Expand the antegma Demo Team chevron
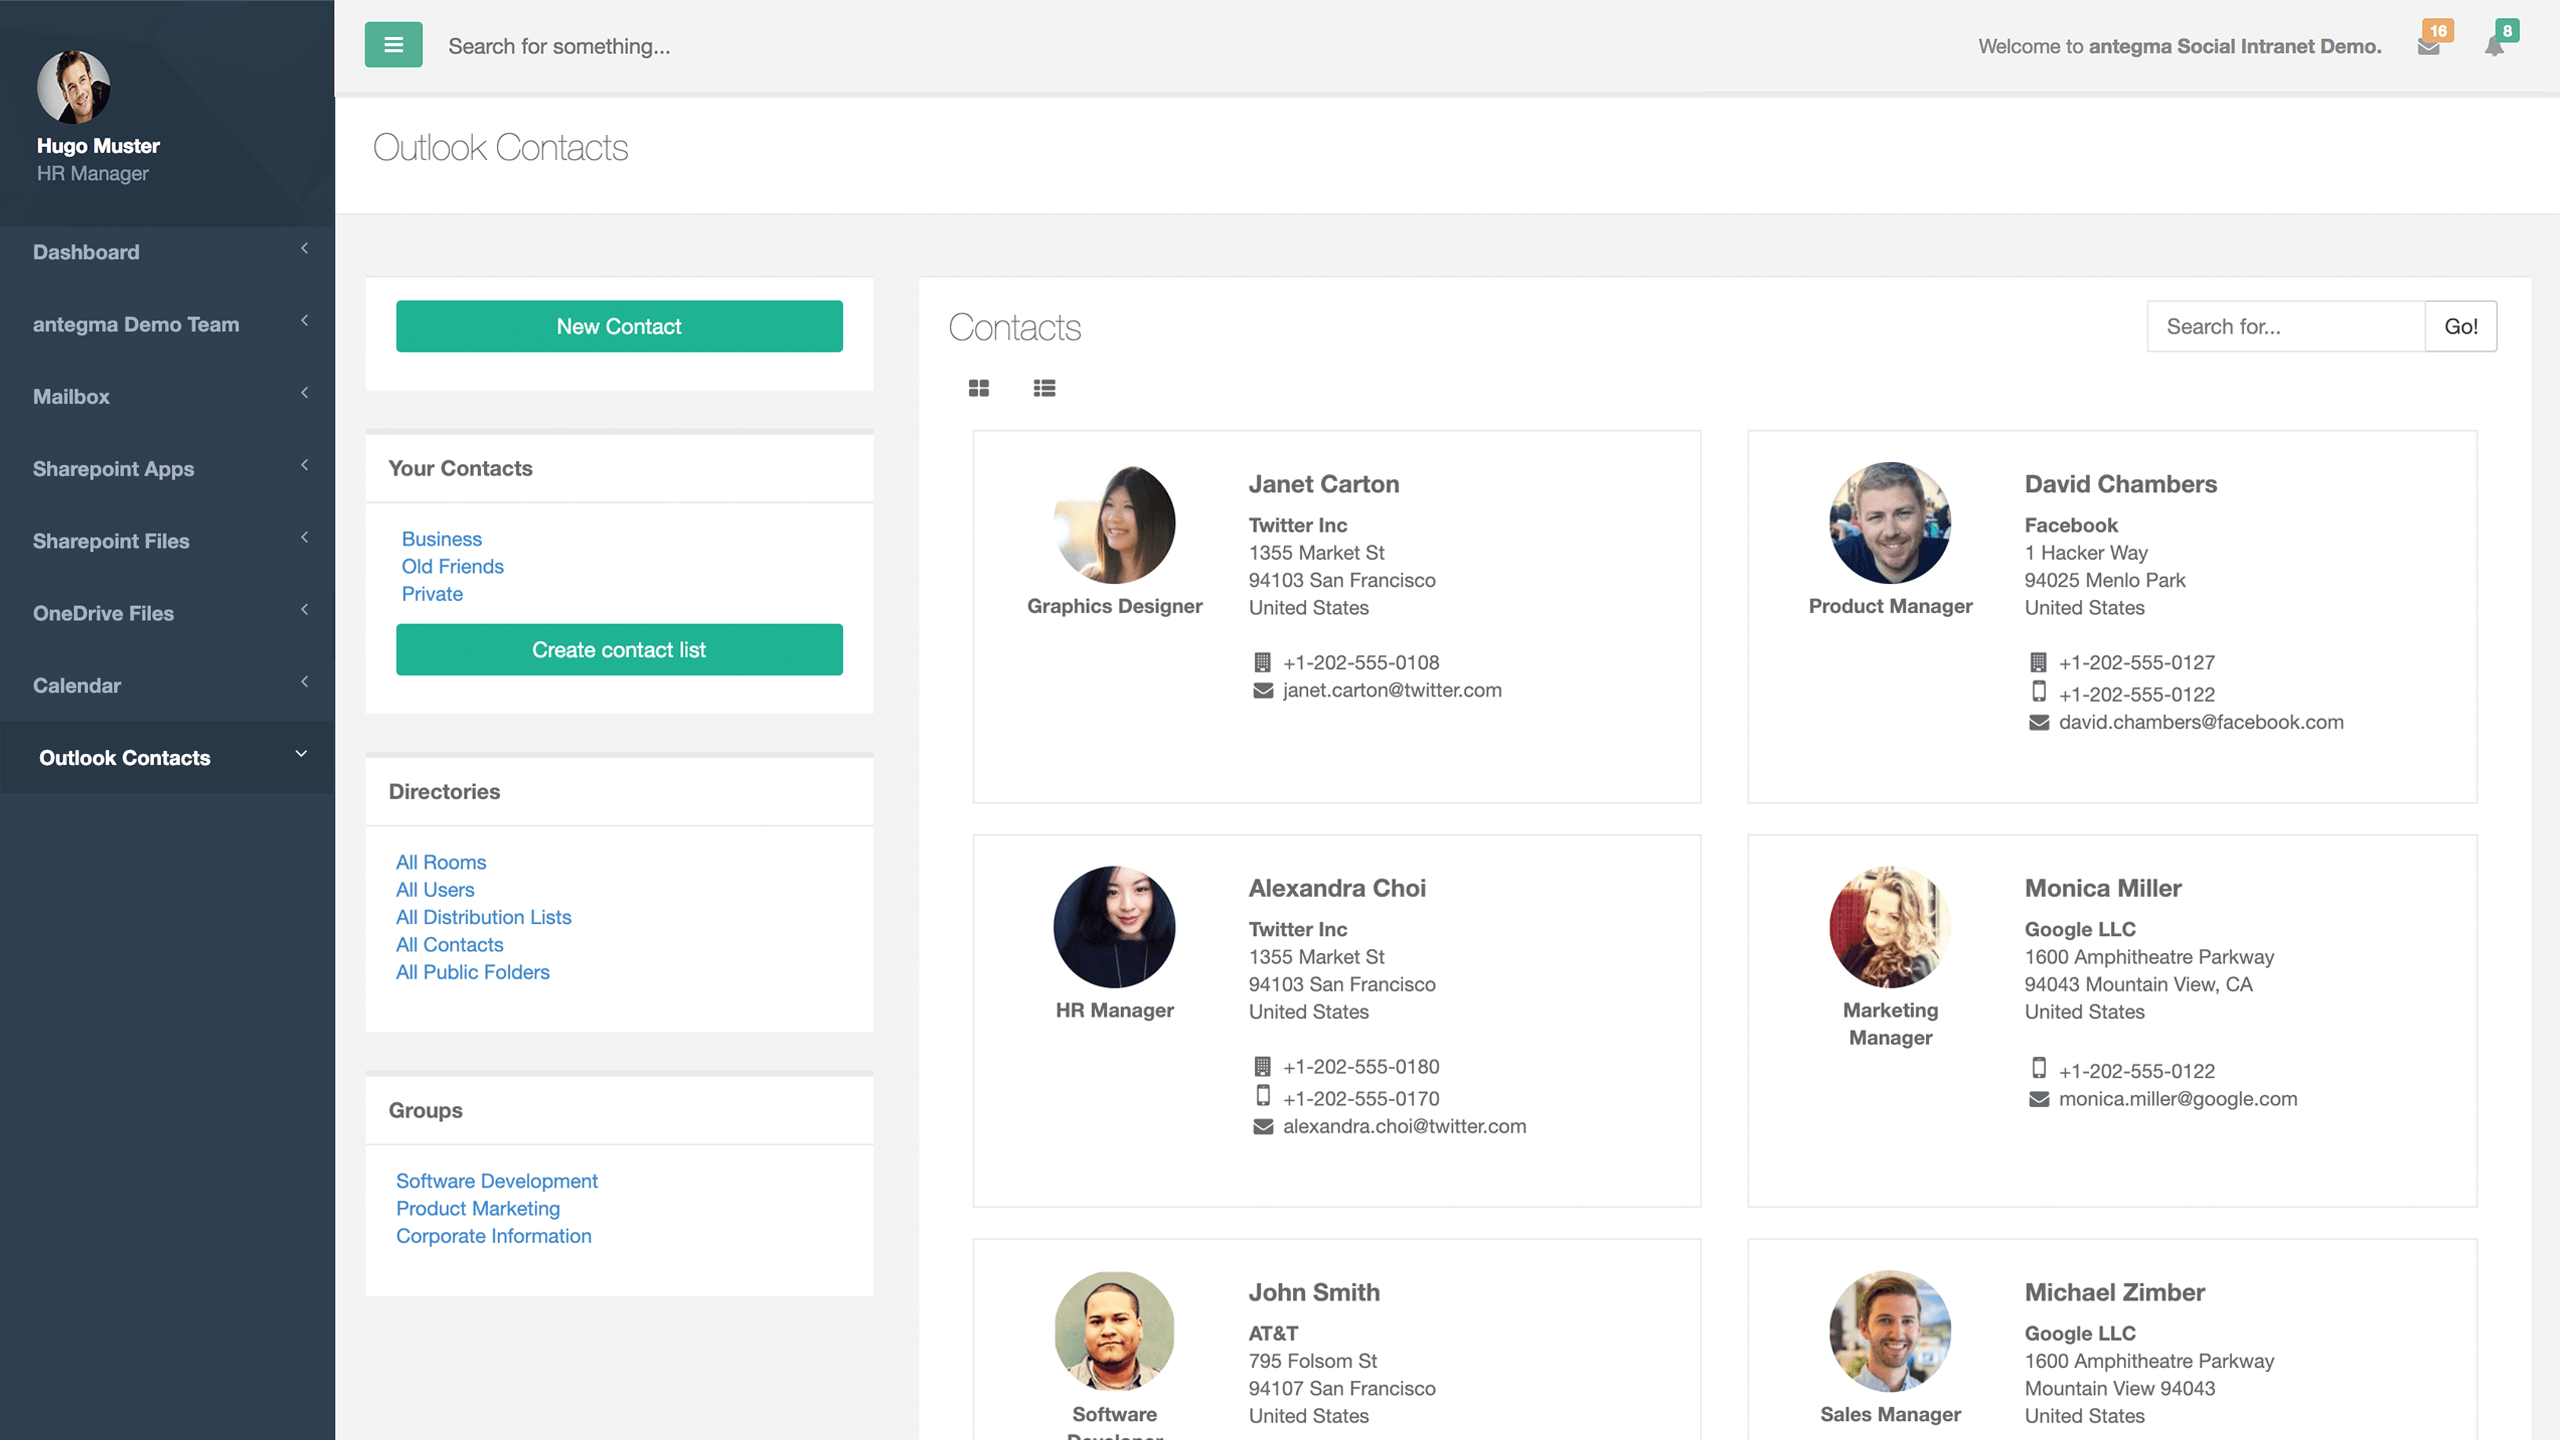 pyautogui.click(x=304, y=321)
